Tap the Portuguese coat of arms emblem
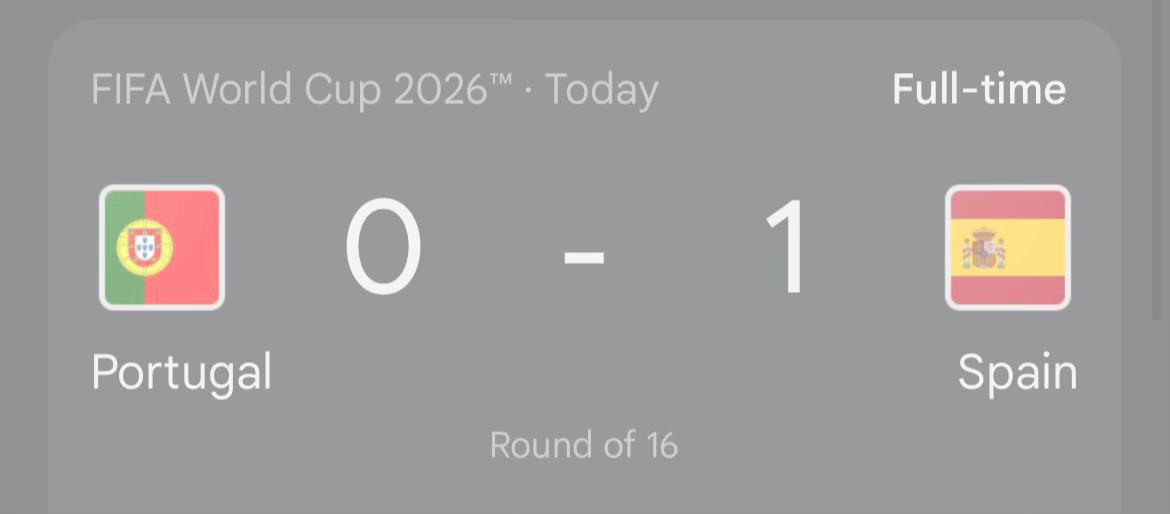 click(145, 248)
